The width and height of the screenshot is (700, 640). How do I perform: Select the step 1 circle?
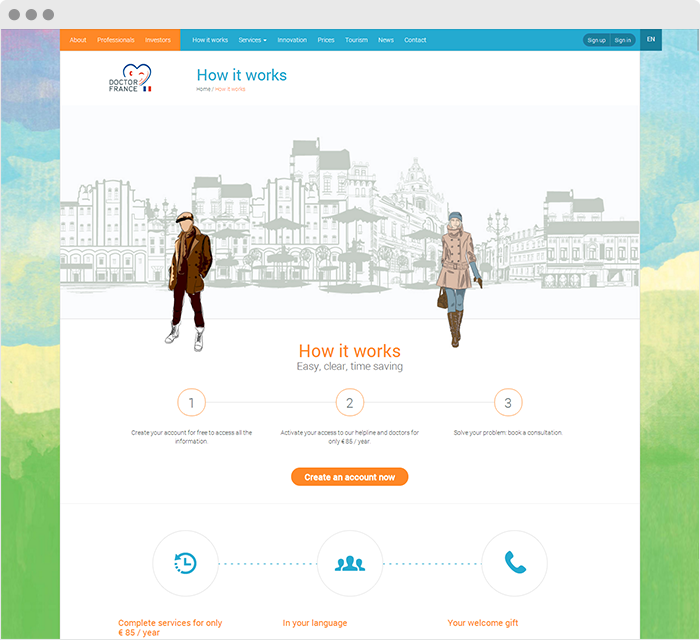191,403
